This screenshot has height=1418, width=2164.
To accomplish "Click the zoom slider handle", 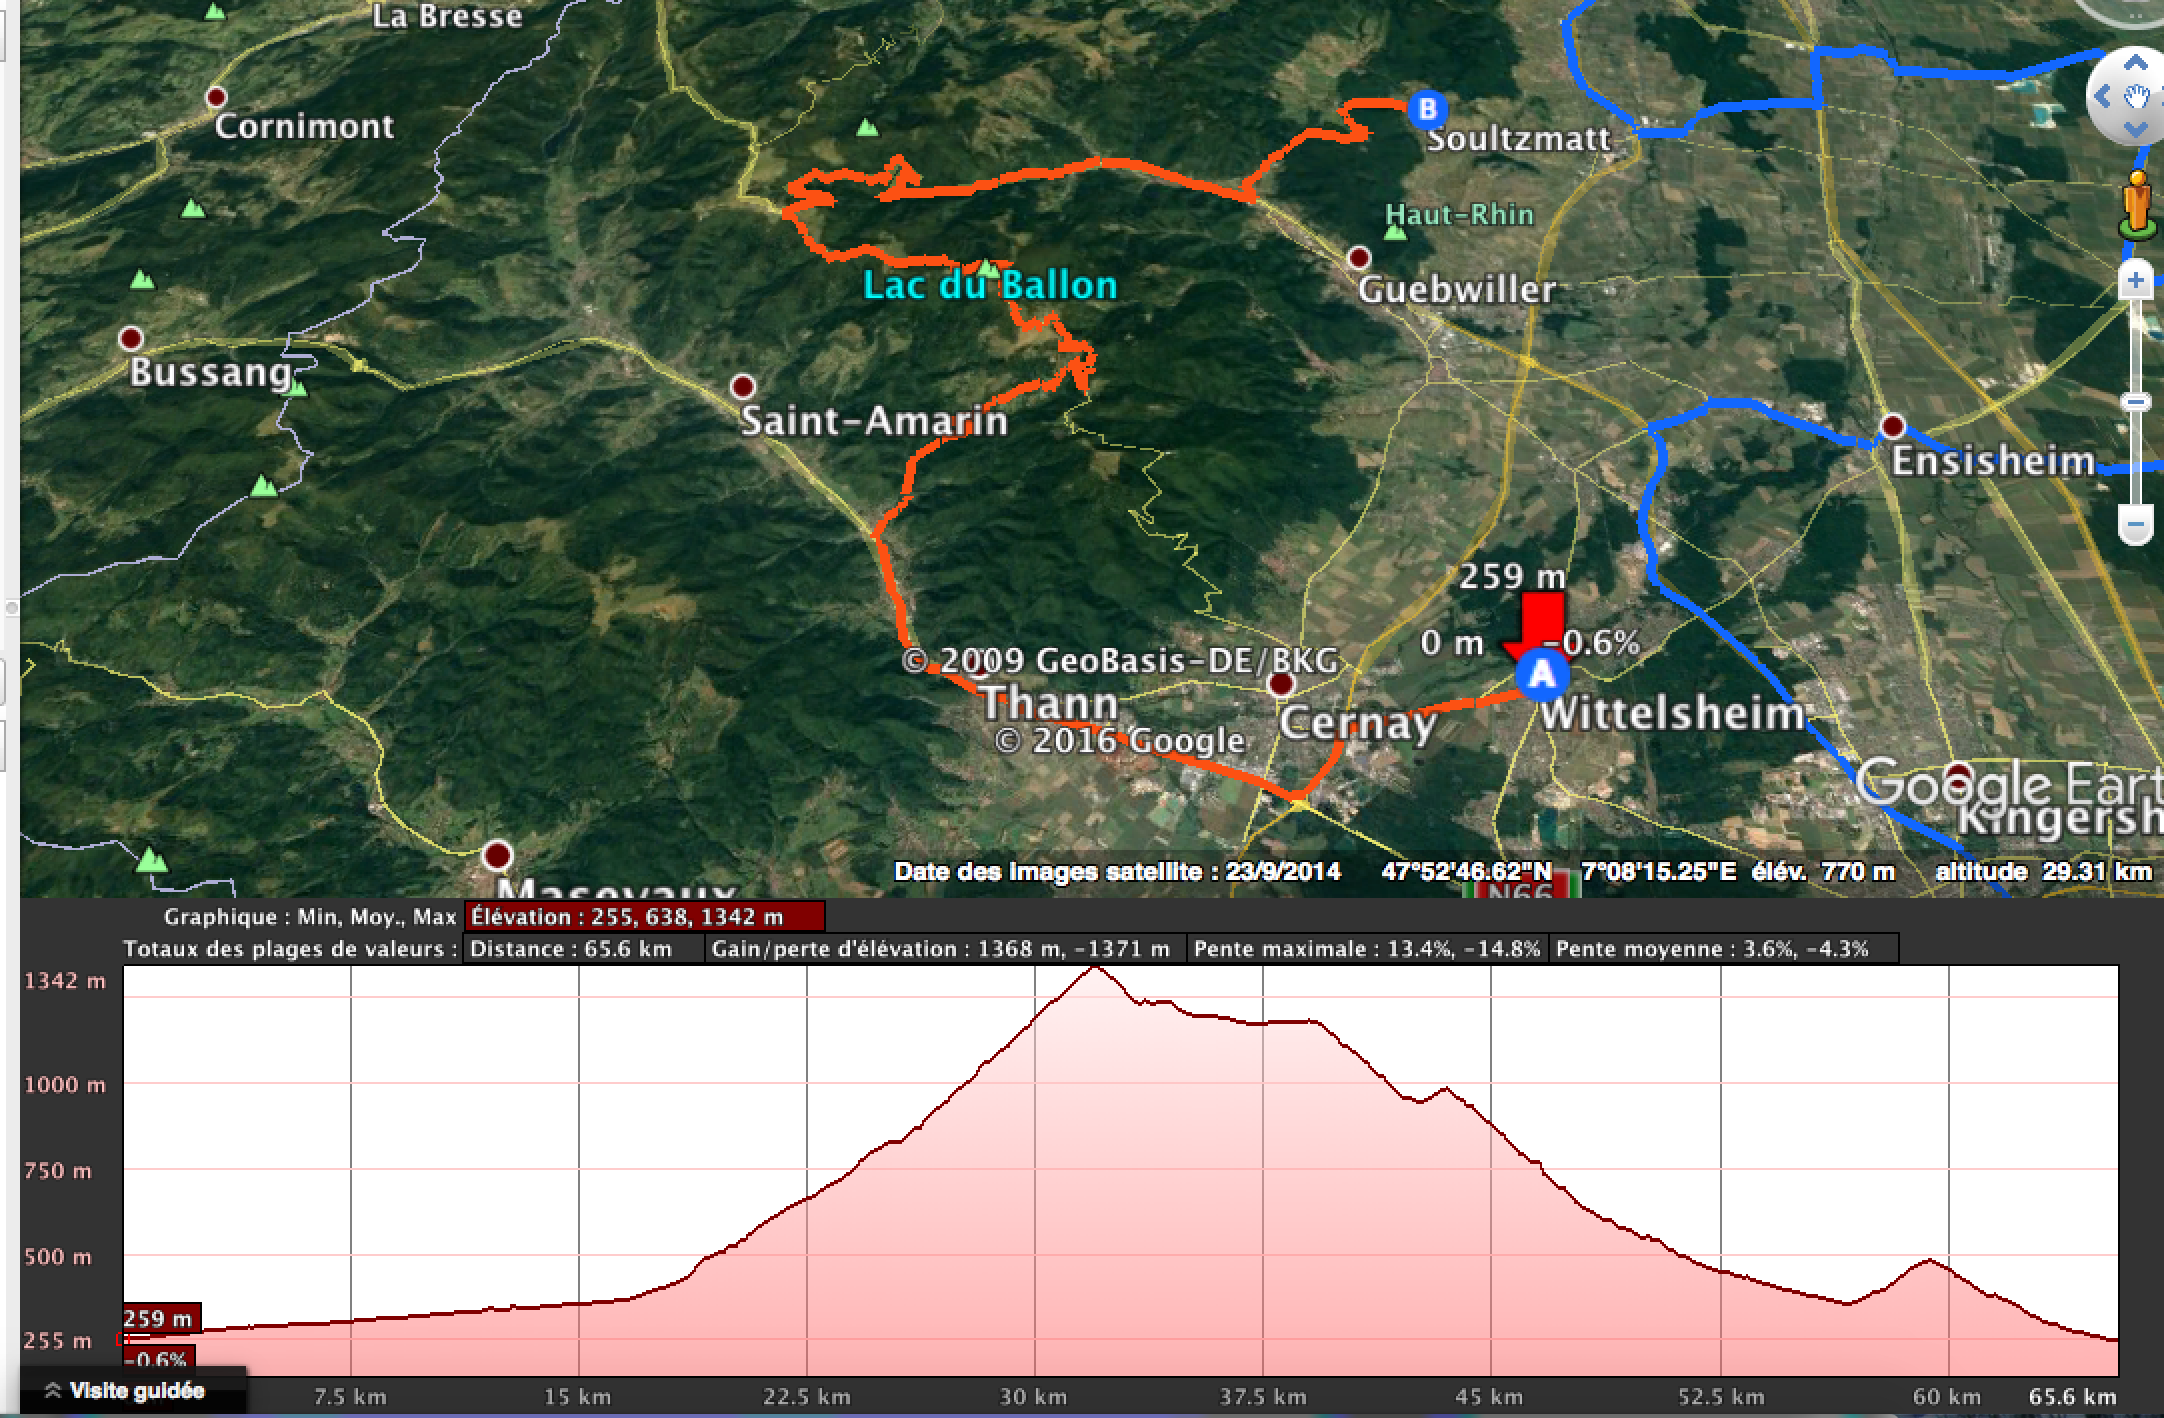I will [x=2136, y=402].
